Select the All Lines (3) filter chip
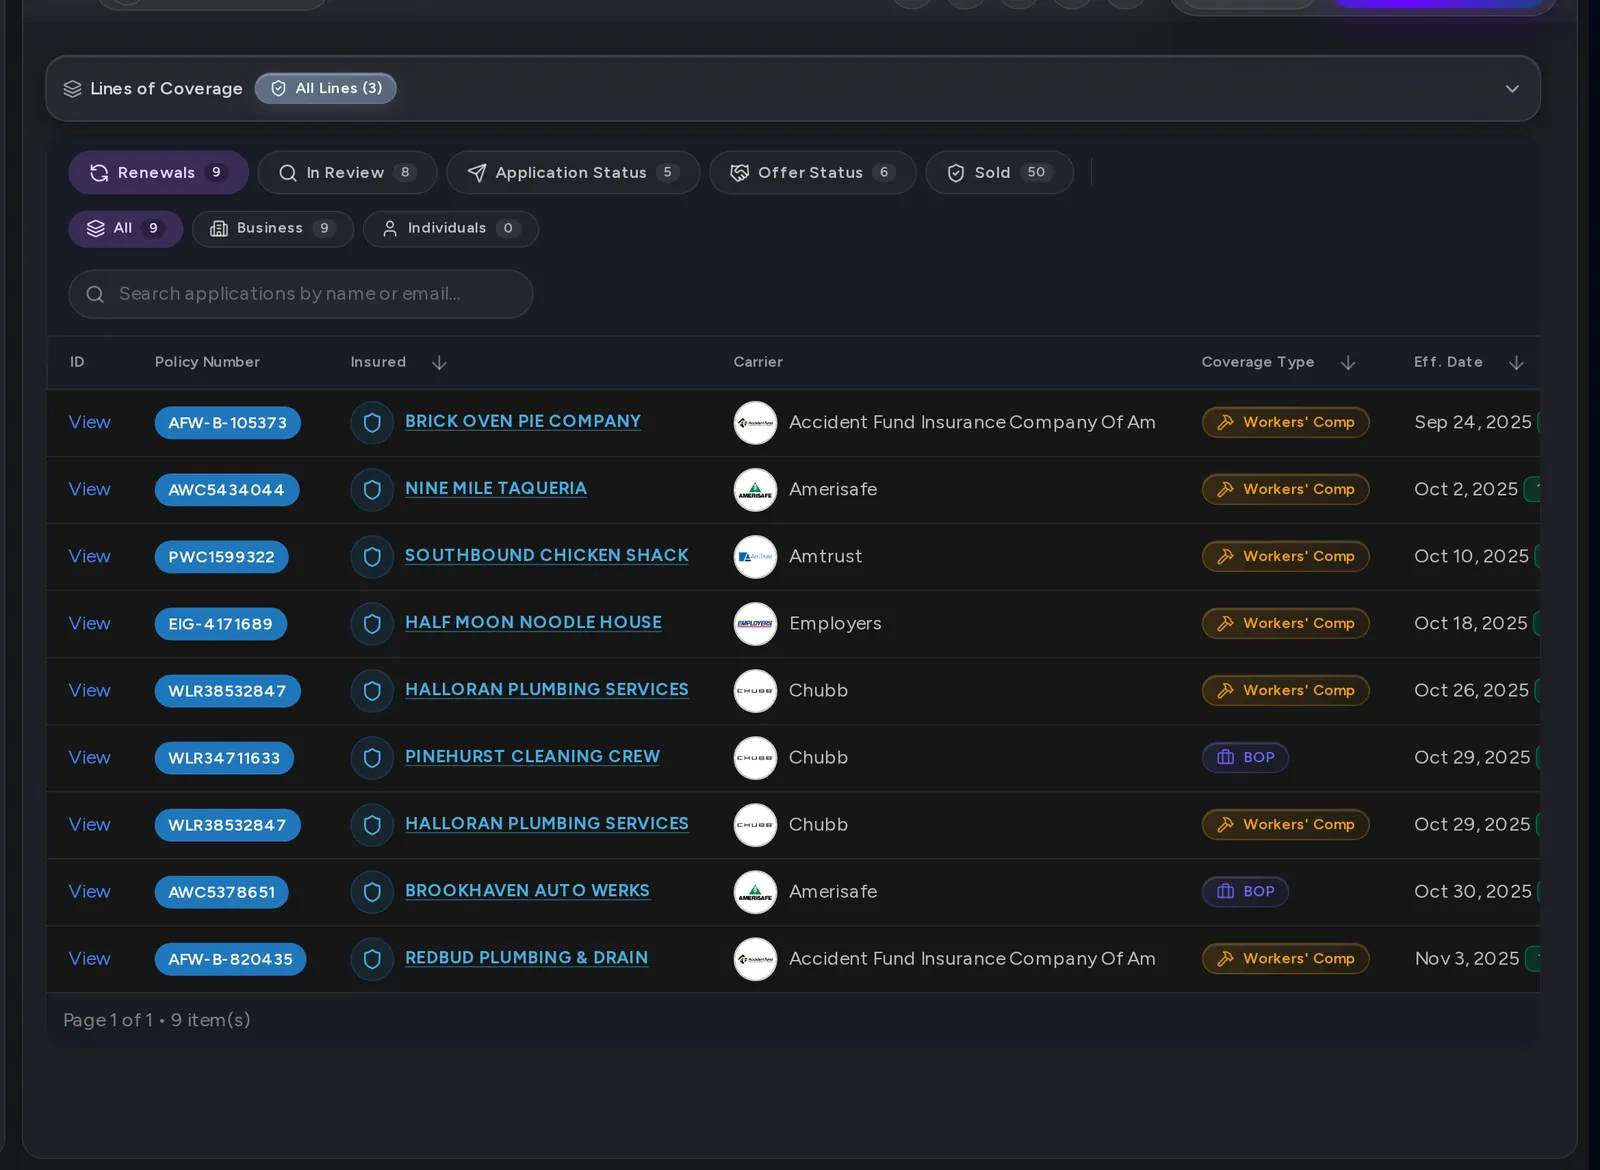The width and height of the screenshot is (1600, 1170). (x=326, y=89)
